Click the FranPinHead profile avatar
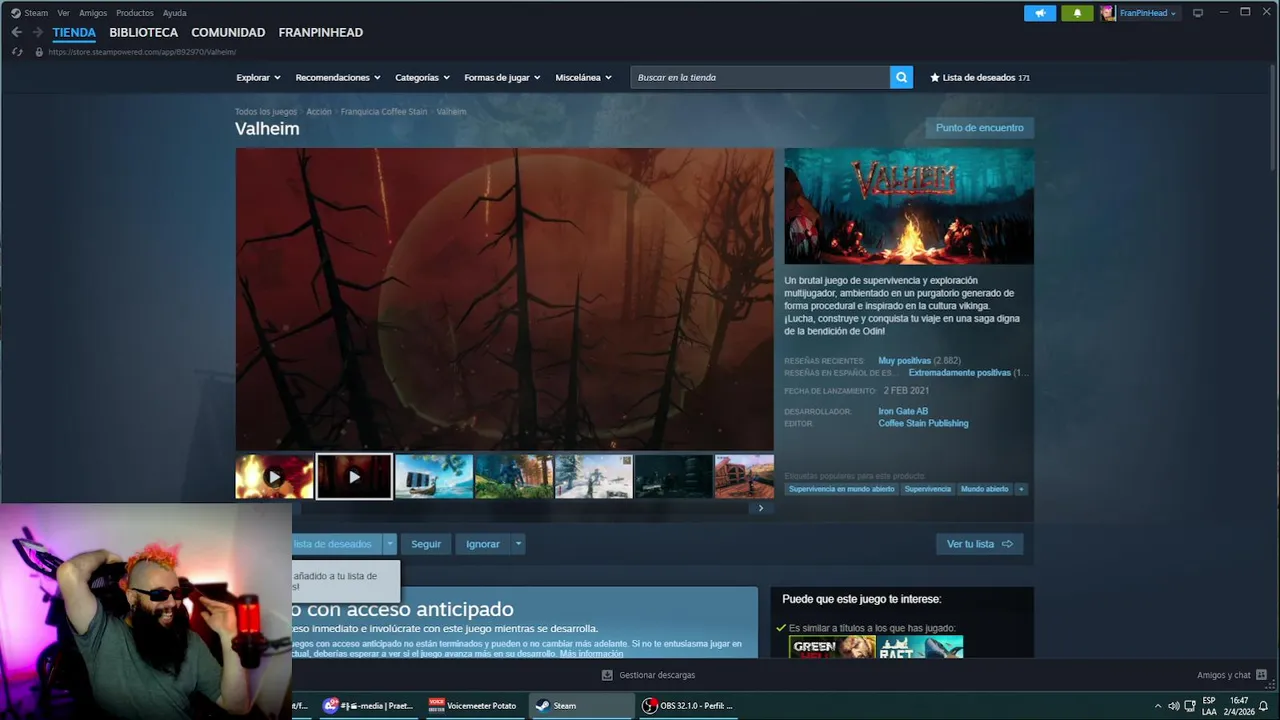Screen dimensions: 1280x720 (x=1108, y=13)
